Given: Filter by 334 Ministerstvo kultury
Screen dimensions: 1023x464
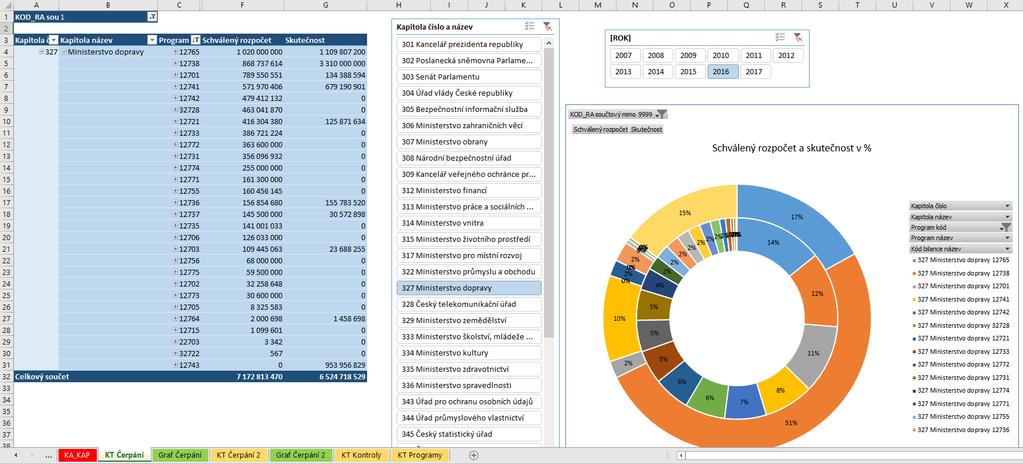Looking at the screenshot, I should point(469,352).
